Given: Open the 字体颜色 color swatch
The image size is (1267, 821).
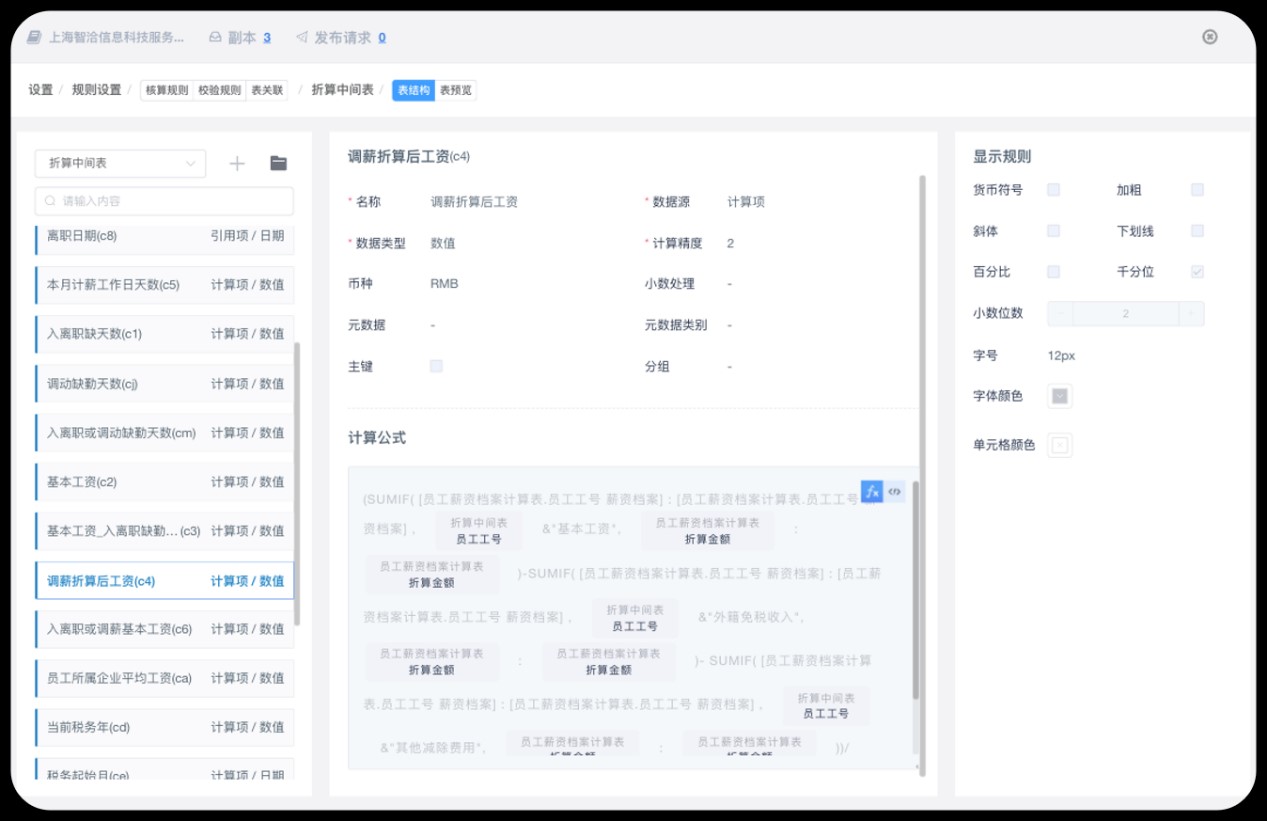Looking at the screenshot, I should (1060, 397).
